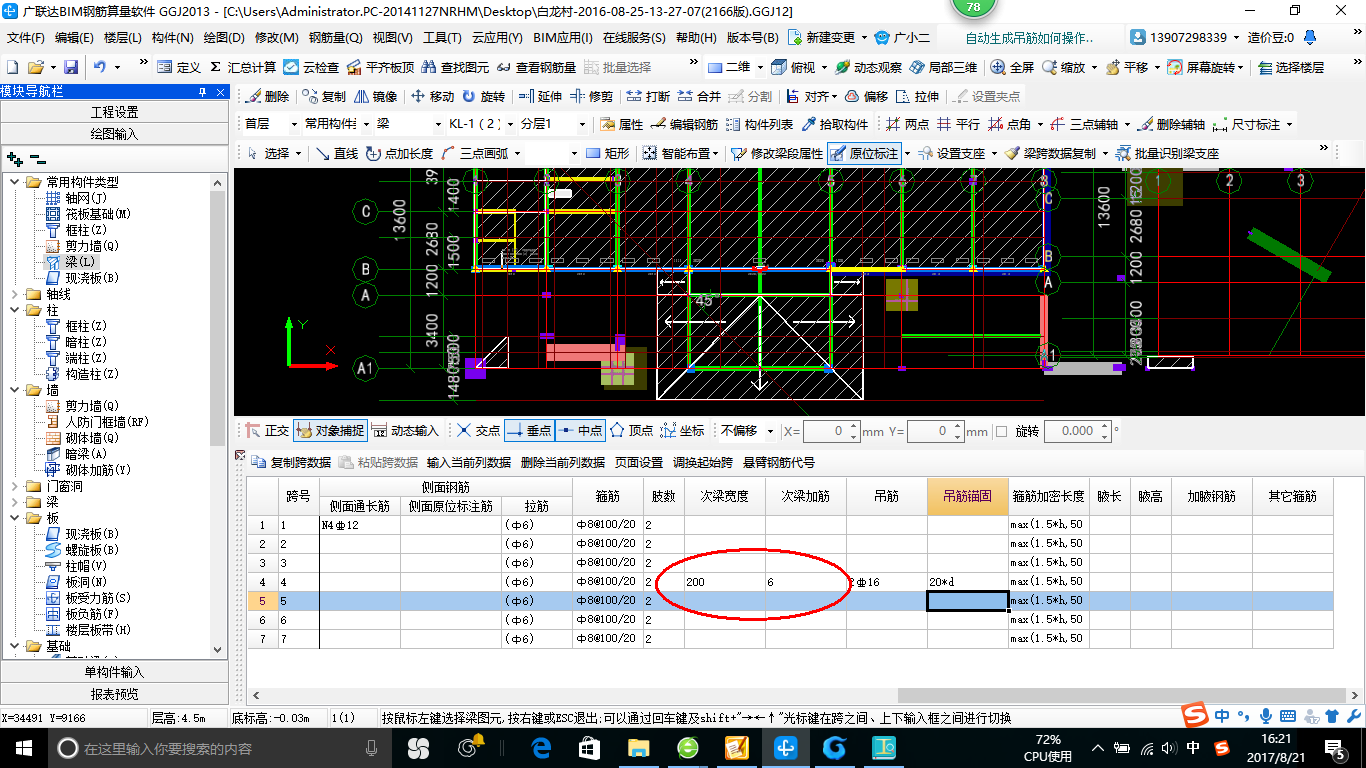Toggle 对象捕捉 object snap
1366x768 pixels.
tap(330, 430)
